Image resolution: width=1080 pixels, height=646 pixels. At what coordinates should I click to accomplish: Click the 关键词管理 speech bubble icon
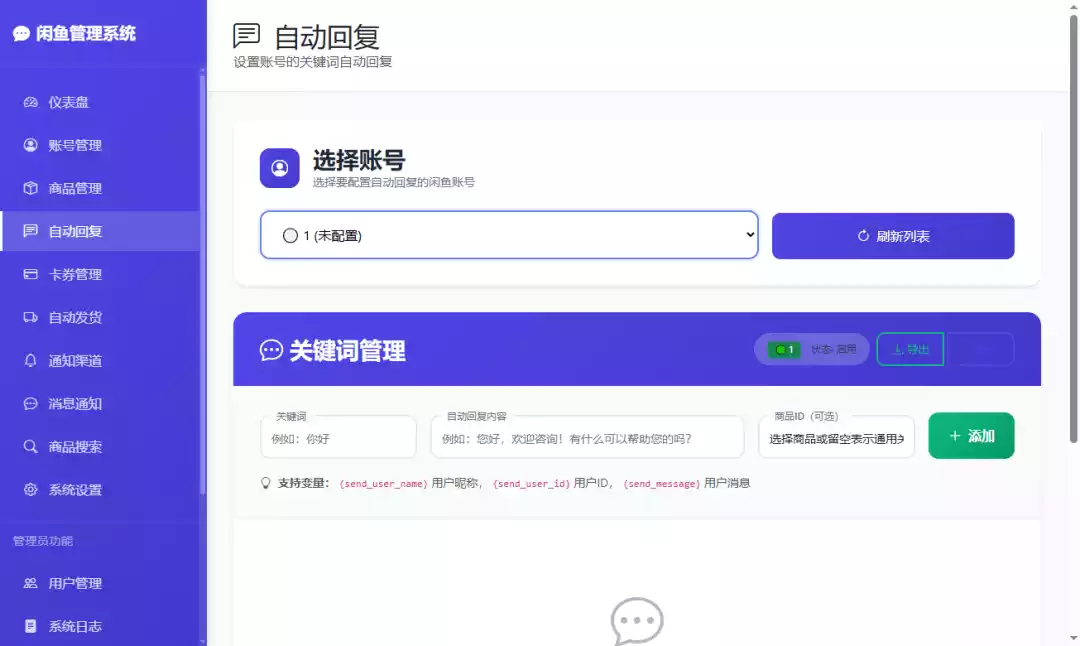point(271,350)
